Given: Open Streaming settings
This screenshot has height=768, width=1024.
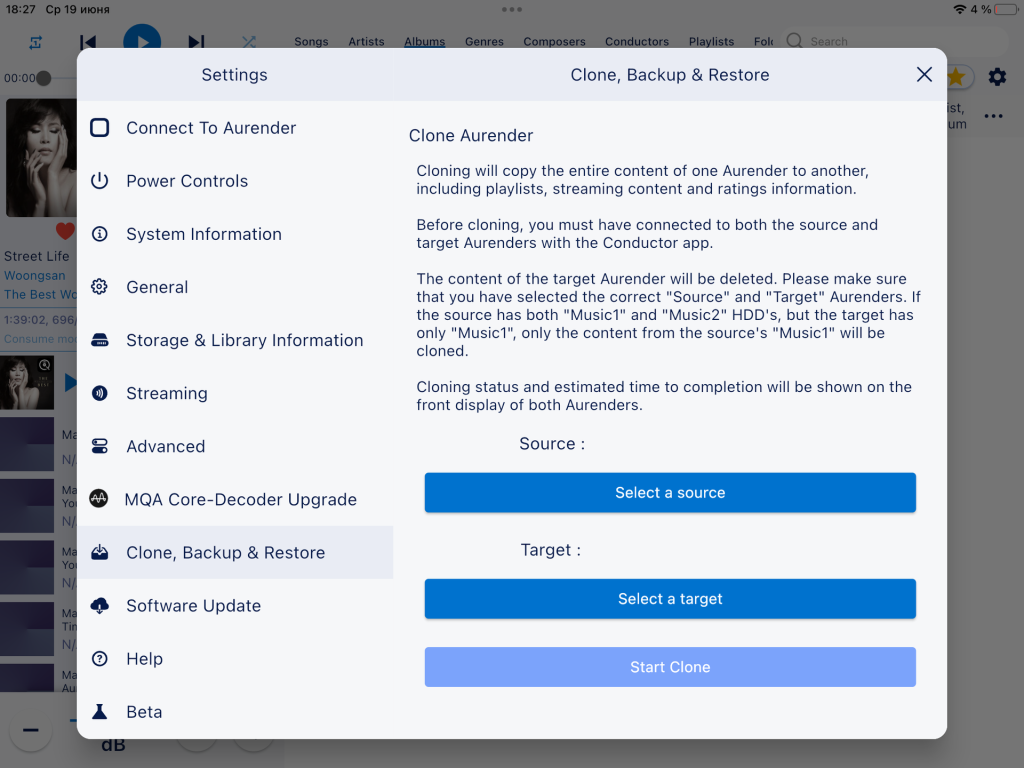Looking at the screenshot, I should [235, 393].
